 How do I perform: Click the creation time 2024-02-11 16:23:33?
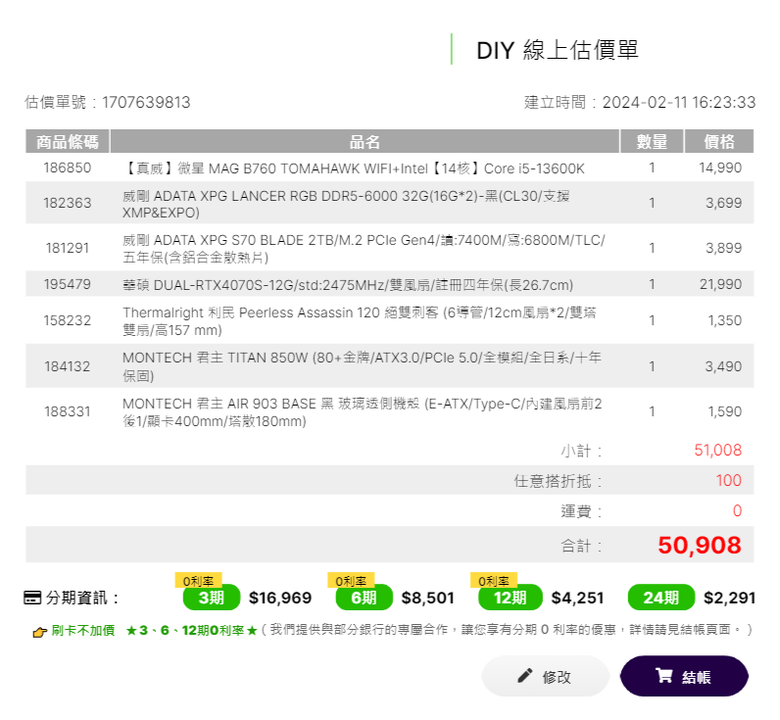click(x=679, y=103)
